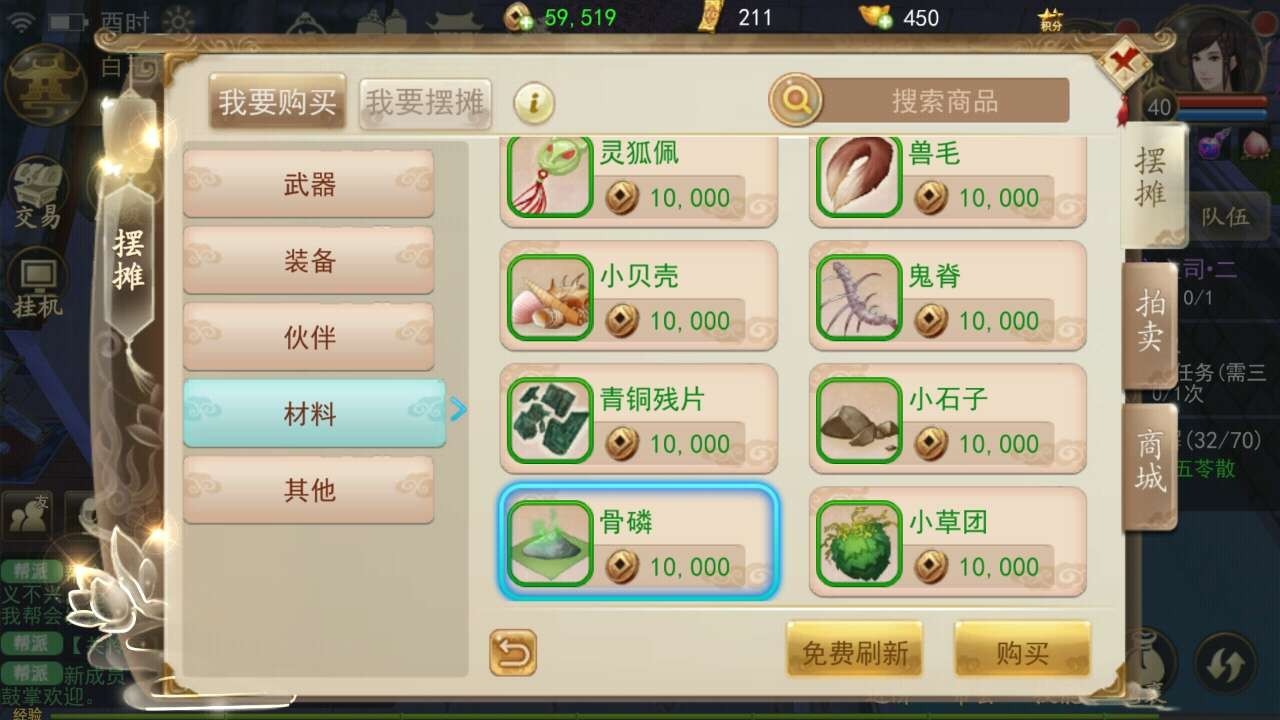The width and height of the screenshot is (1280, 720).
Task: Select the 武器 category
Action: coord(309,184)
